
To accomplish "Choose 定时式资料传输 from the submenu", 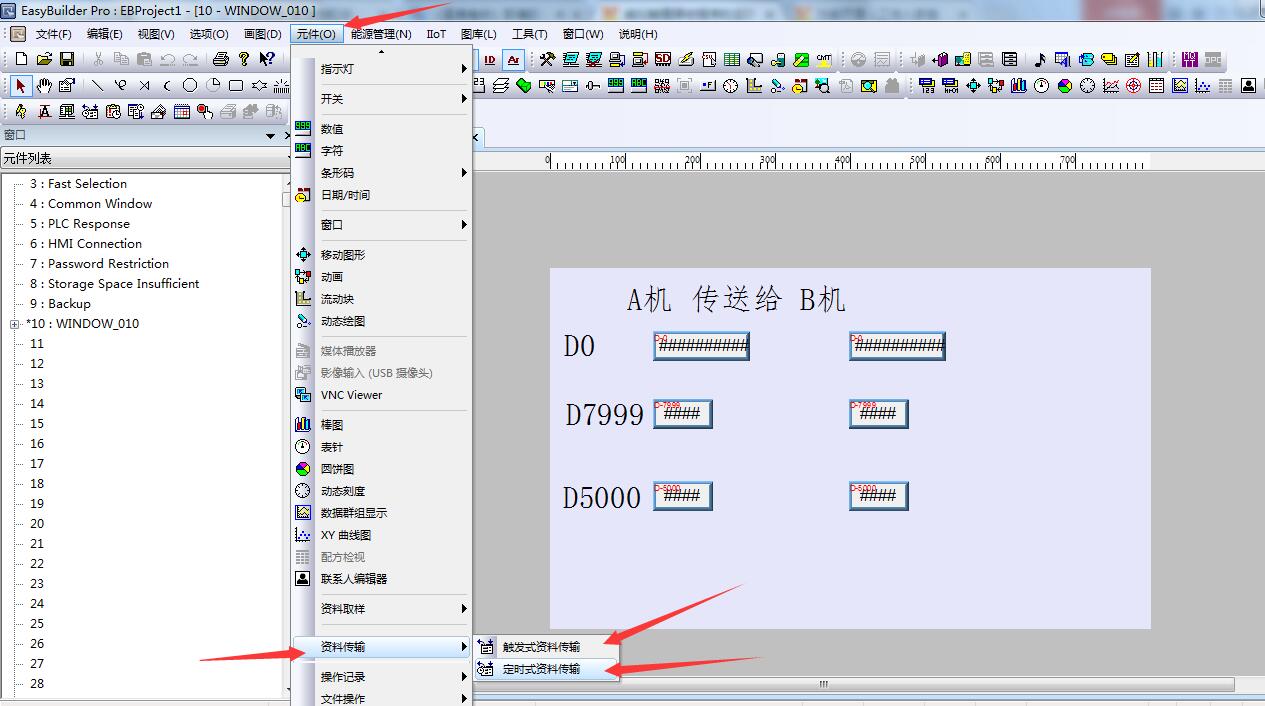I will click(x=541, y=669).
